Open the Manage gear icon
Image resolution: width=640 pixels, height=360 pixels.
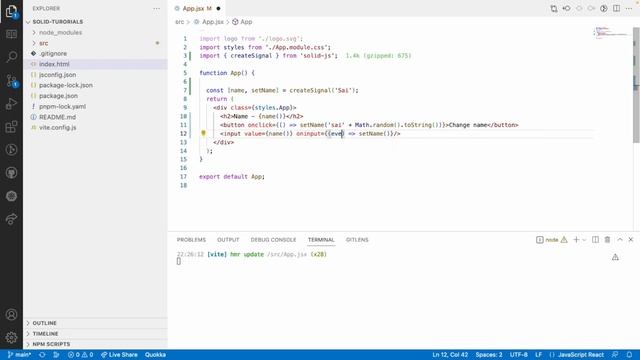pyautogui.click(x=11, y=338)
